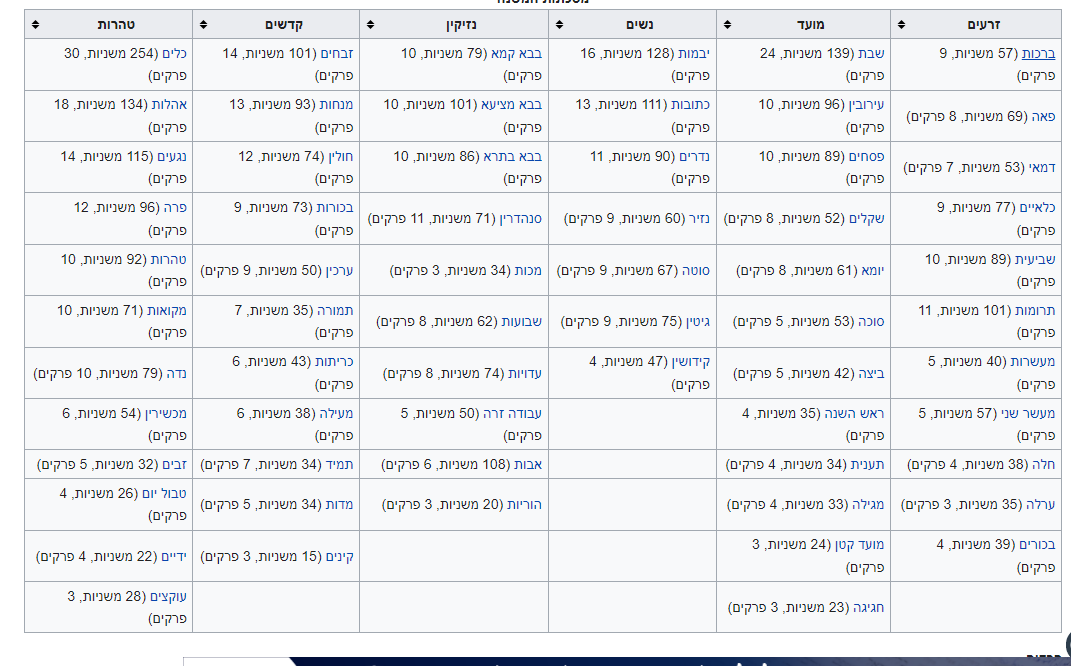Open the יבמות tractate link
Image resolution: width=1071 pixels, height=666 pixels.
(694, 53)
